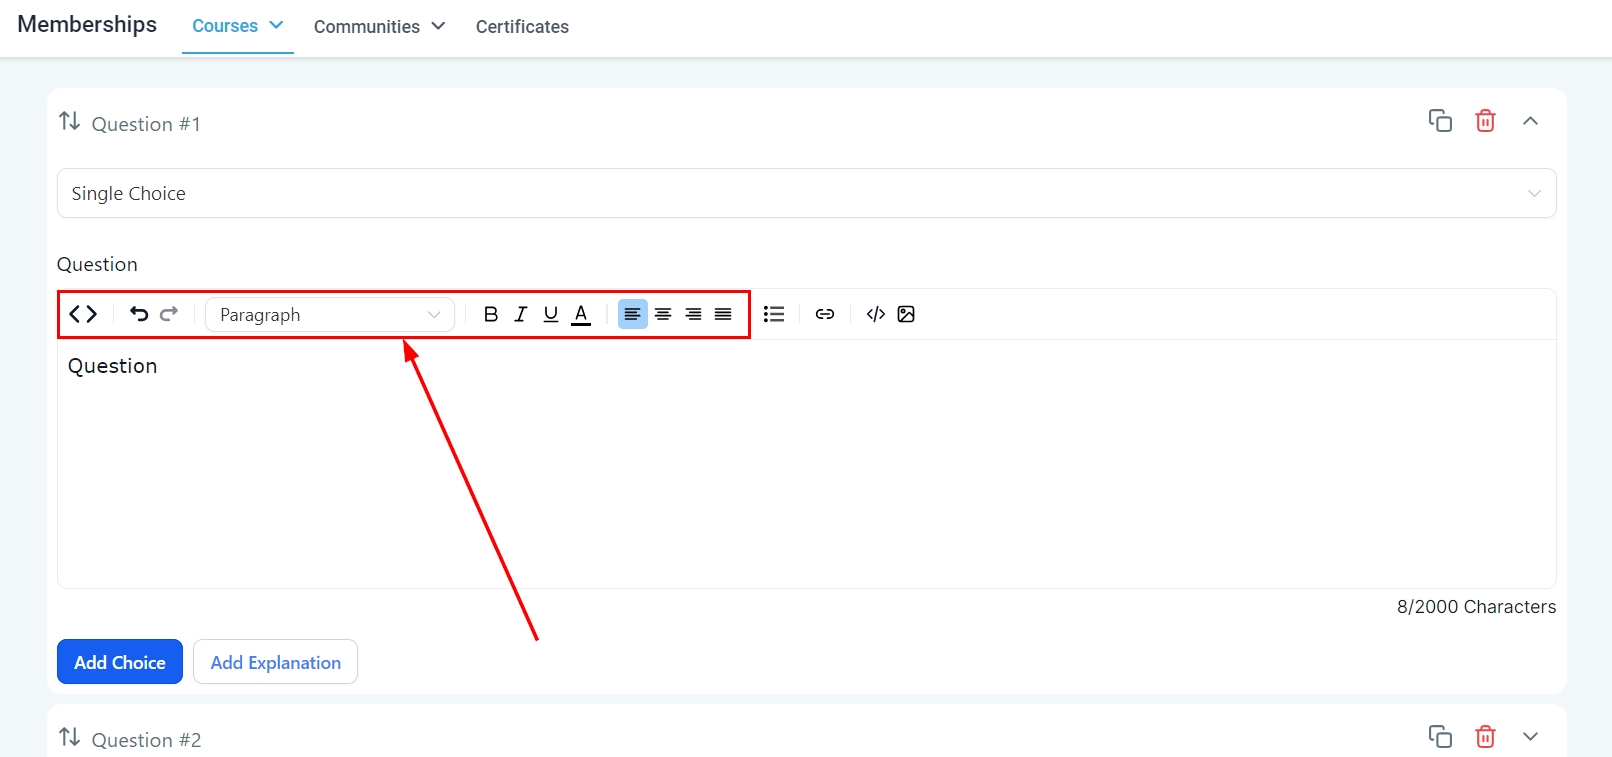Open the Single Choice question type dropdown
The height and width of the screenshot is (757, 1612).
coord(806,193)
